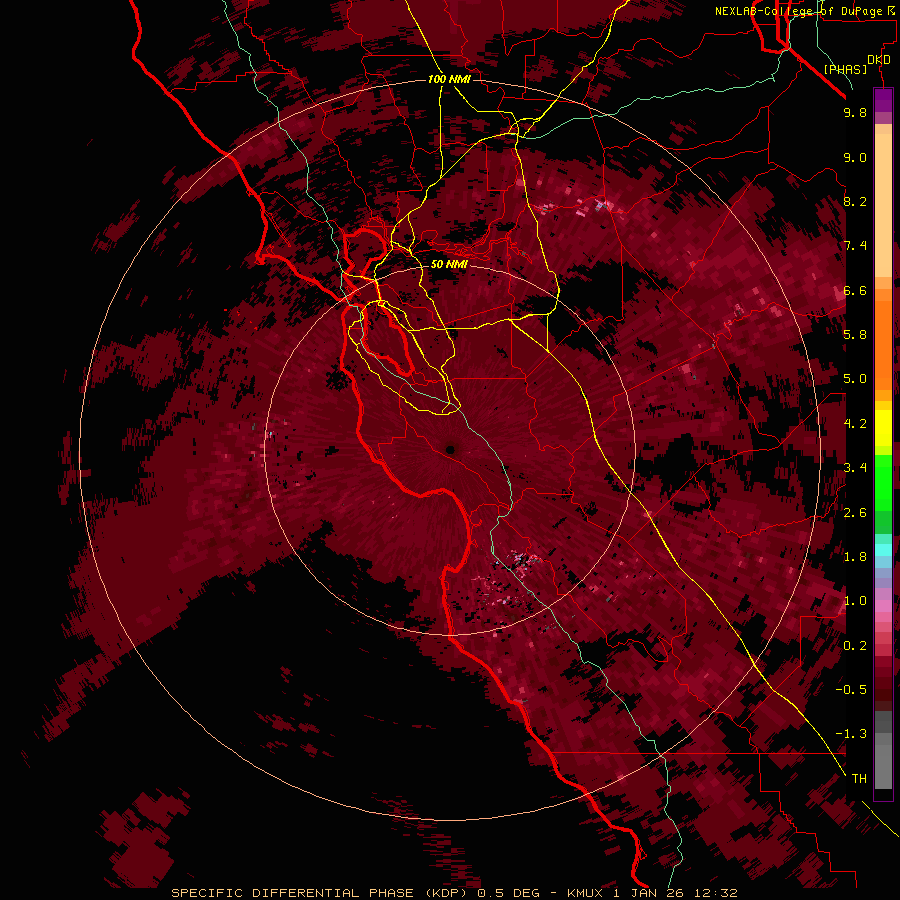
Task: Click the 1 JAN 26 12:32 timestamp
Action: [x=676, y=893]
